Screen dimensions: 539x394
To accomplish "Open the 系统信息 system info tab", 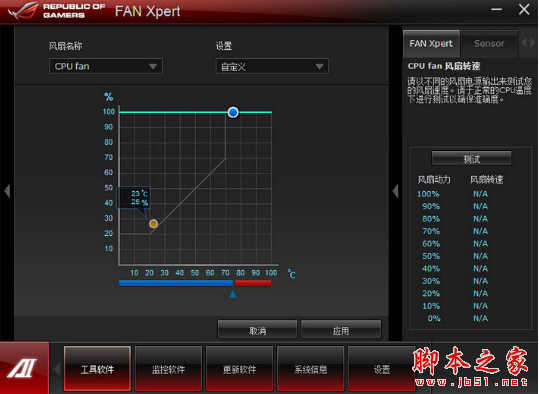I will (310, 369).
